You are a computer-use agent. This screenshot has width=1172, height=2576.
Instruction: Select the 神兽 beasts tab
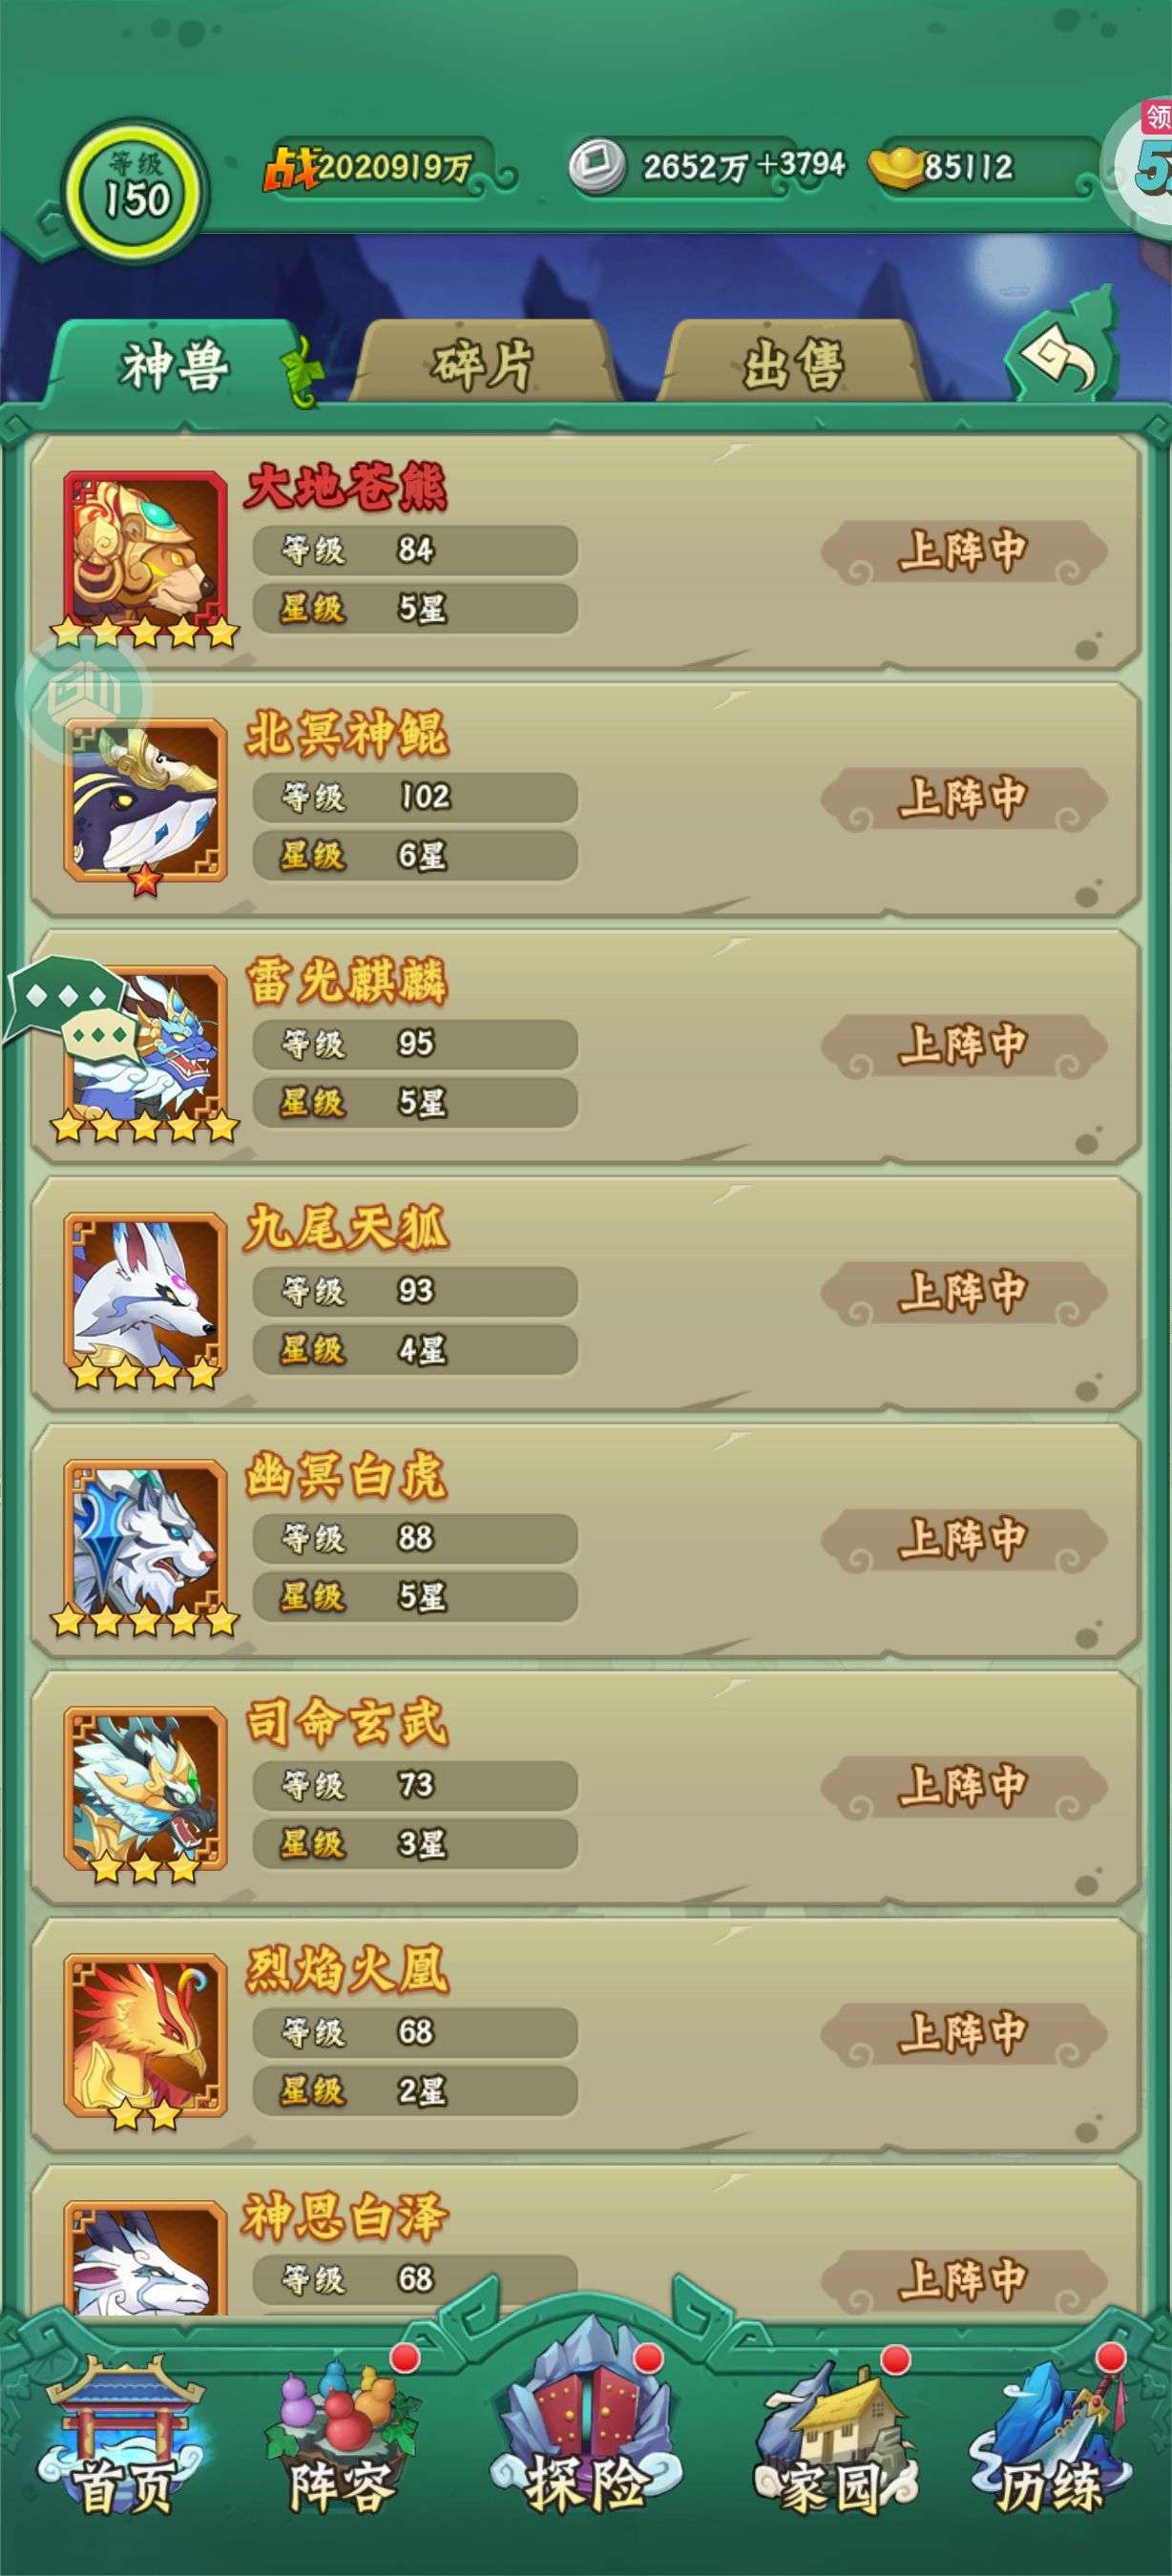176,364
